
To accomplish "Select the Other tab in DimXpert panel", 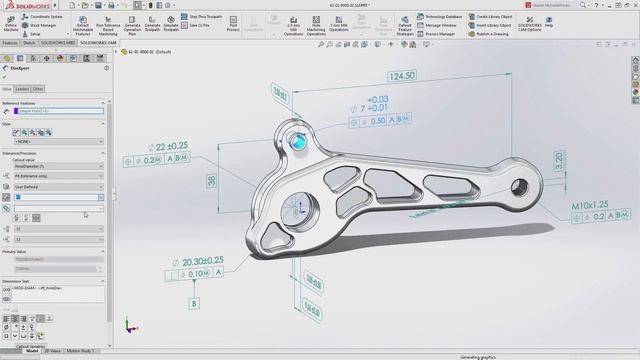I will tap(38, 89).
